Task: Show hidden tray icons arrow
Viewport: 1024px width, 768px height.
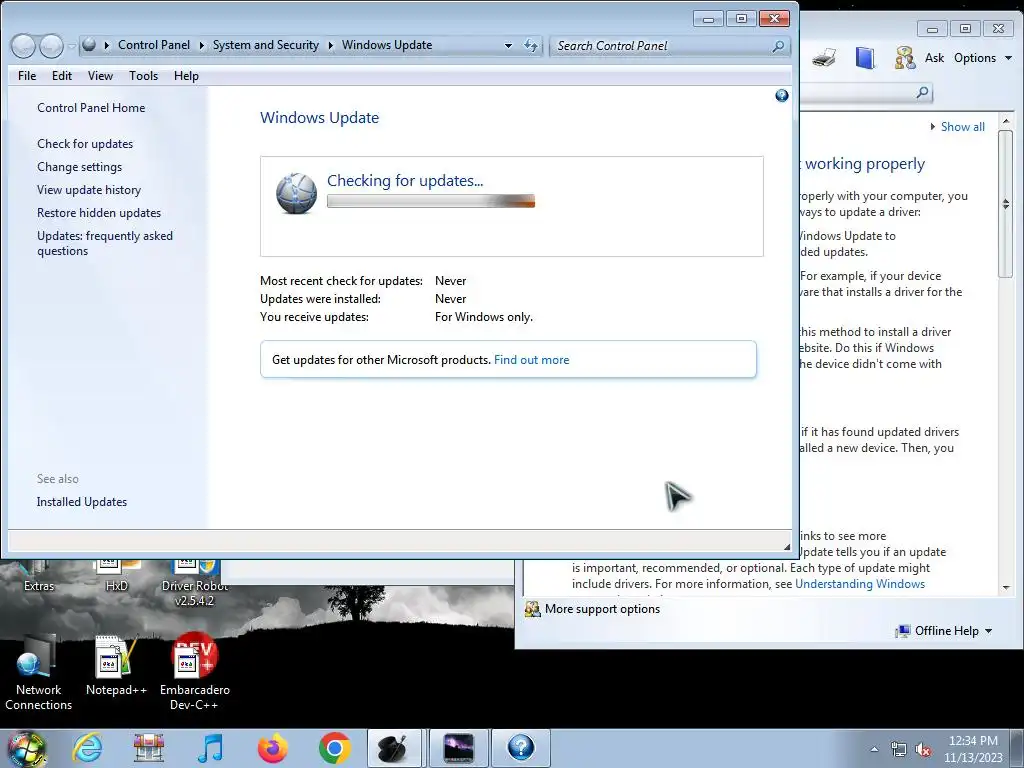Action: pos(874,749)
